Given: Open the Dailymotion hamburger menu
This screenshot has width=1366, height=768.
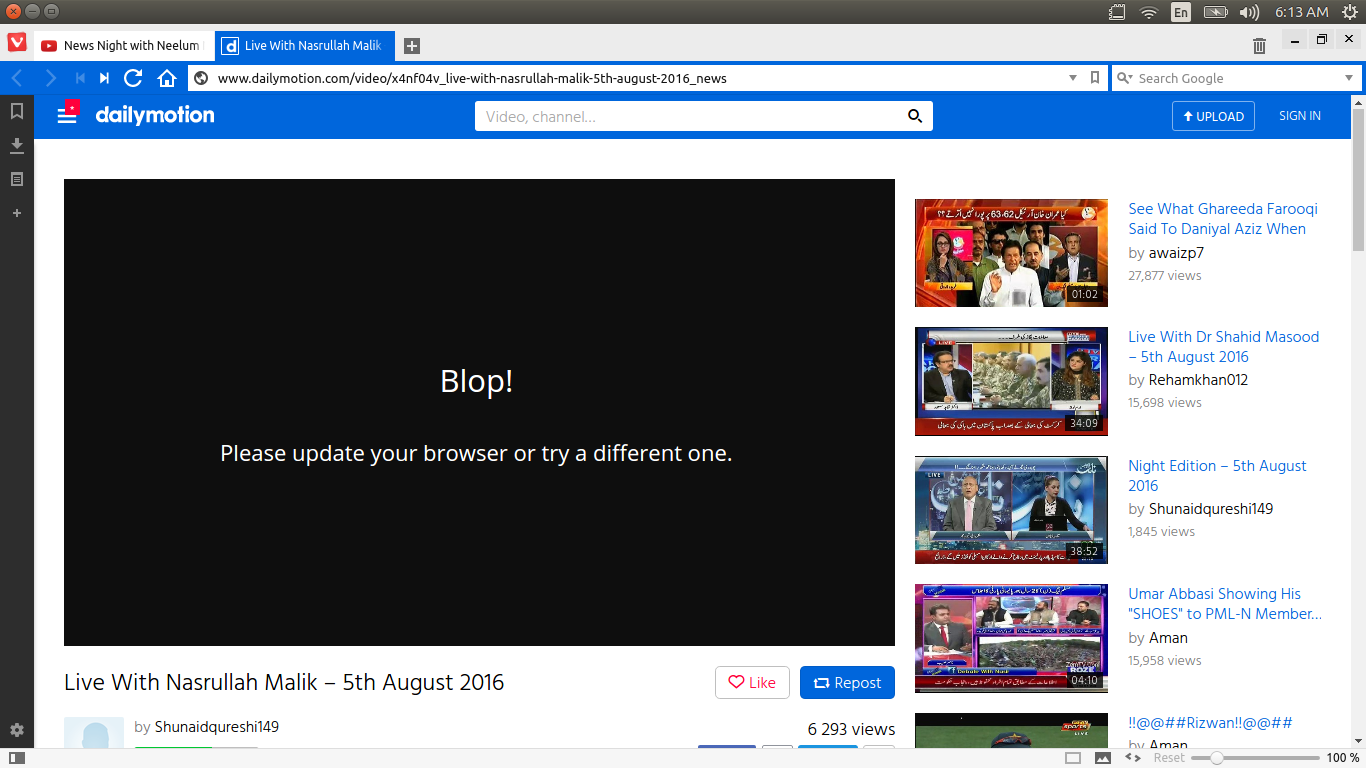Looking at the screenshot, I should click(x=67, y=115).
